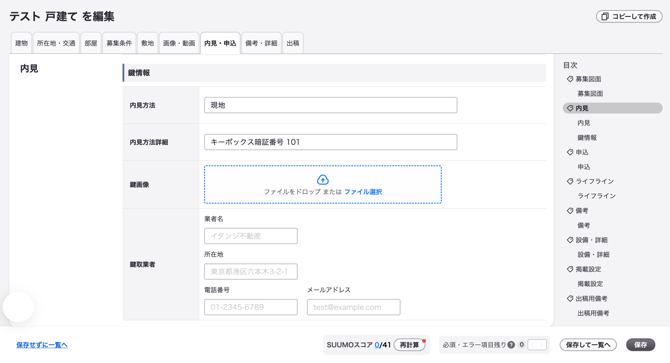Select 設備・詳細 sub-item in table of contents

tap(594, 255)
